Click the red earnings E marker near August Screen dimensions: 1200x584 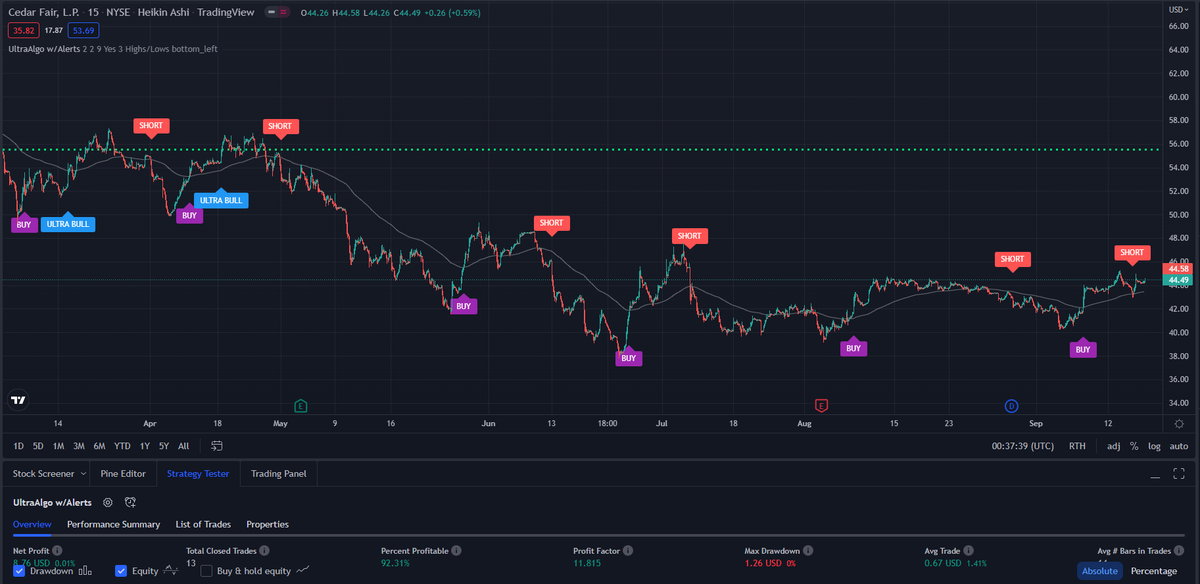(821, 405)
